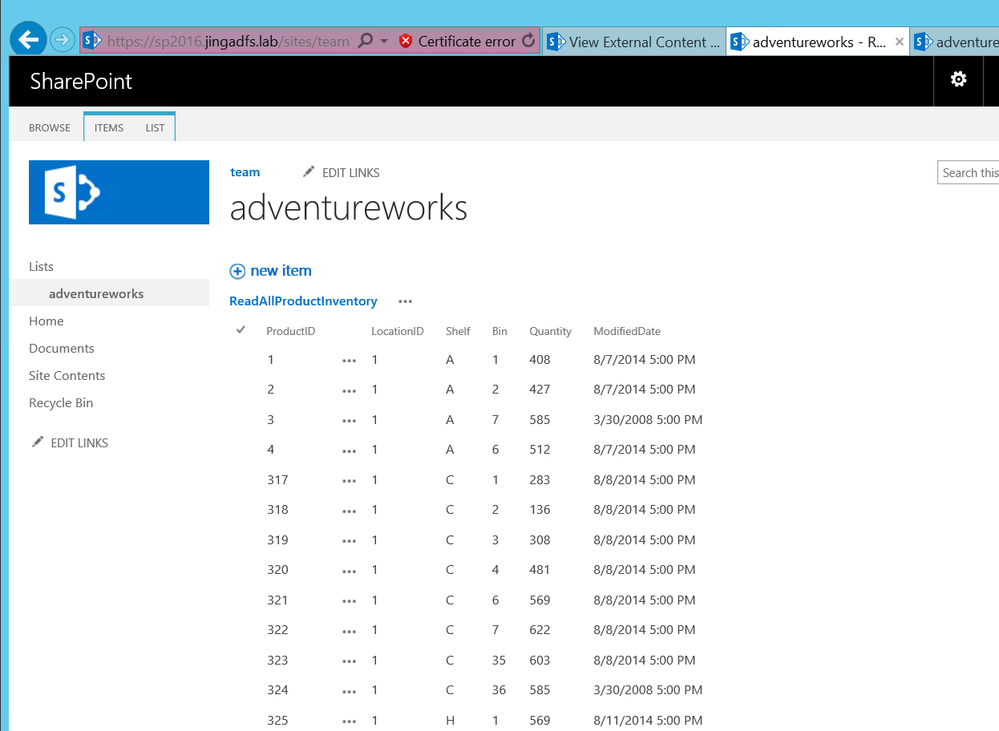Click Quantity value 283
This screenshot has height=731, width=999.
click(x=540, y=480)
